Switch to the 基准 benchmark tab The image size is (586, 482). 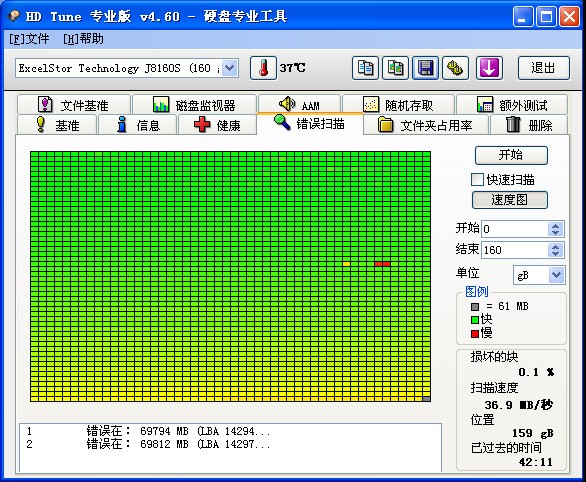pyautogui.click(x=57, y=125)
